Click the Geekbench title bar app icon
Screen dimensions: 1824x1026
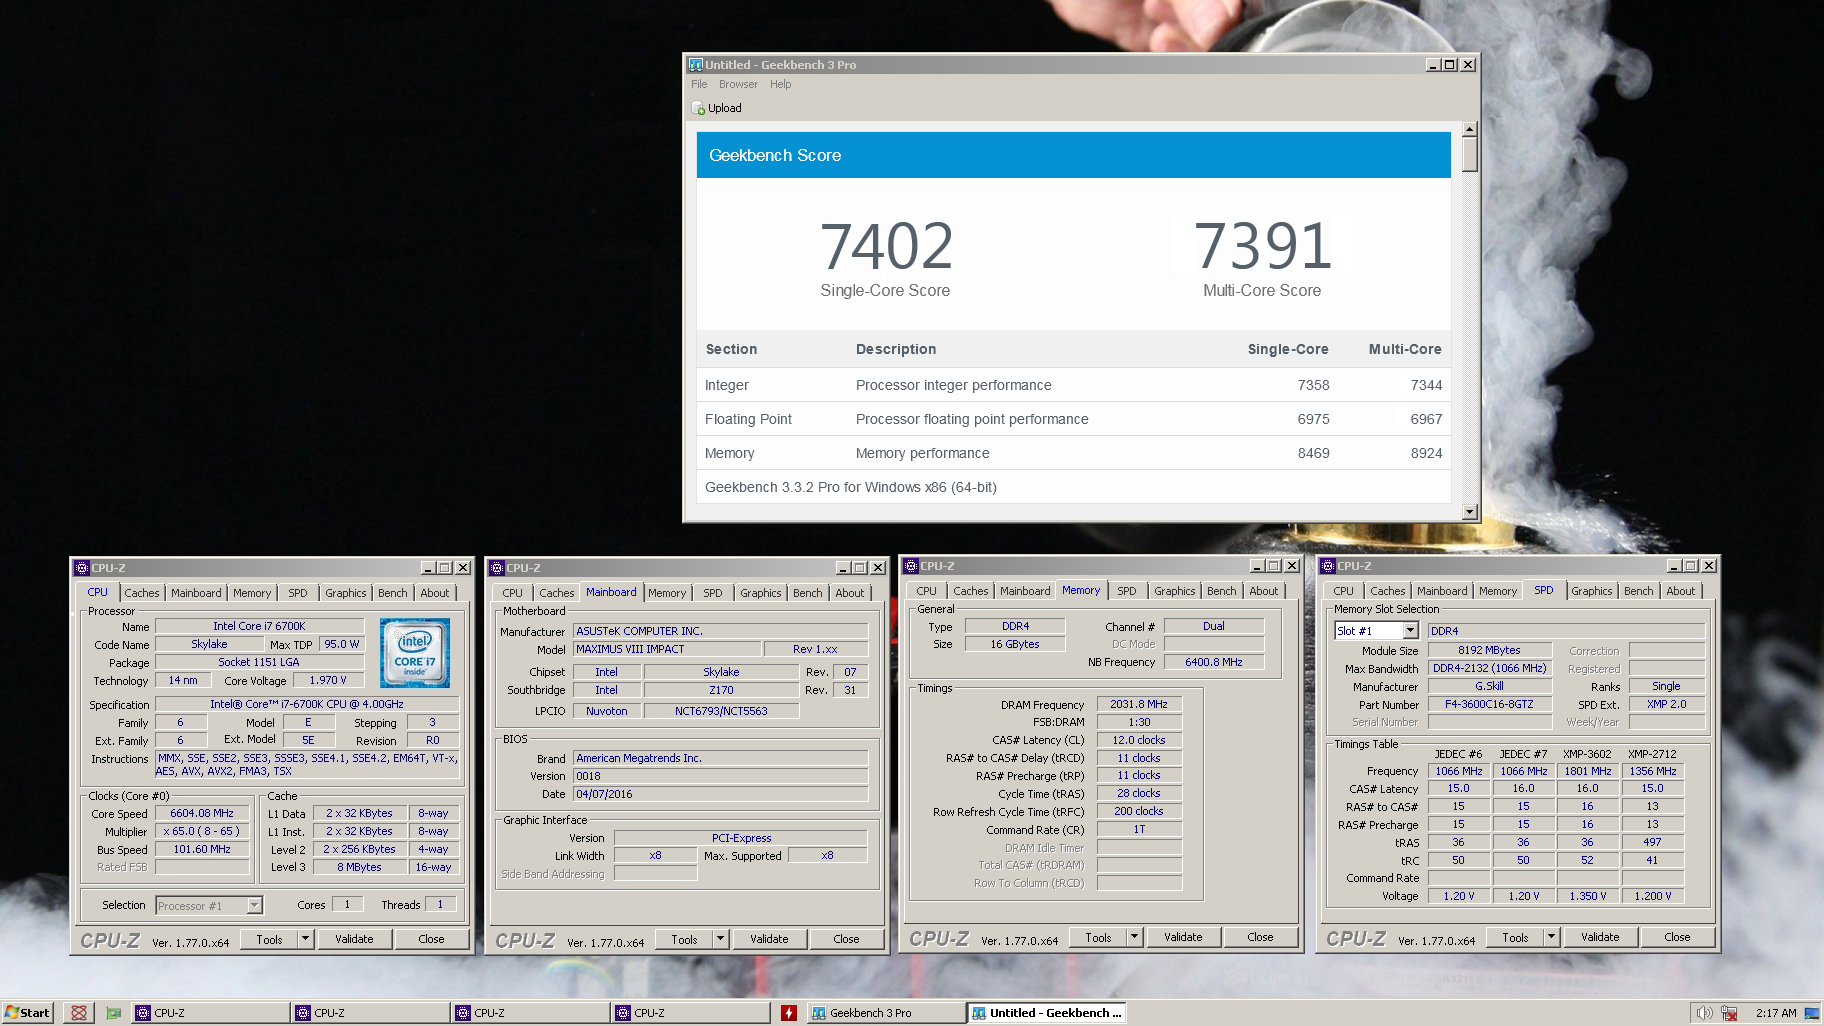point(695,65)
